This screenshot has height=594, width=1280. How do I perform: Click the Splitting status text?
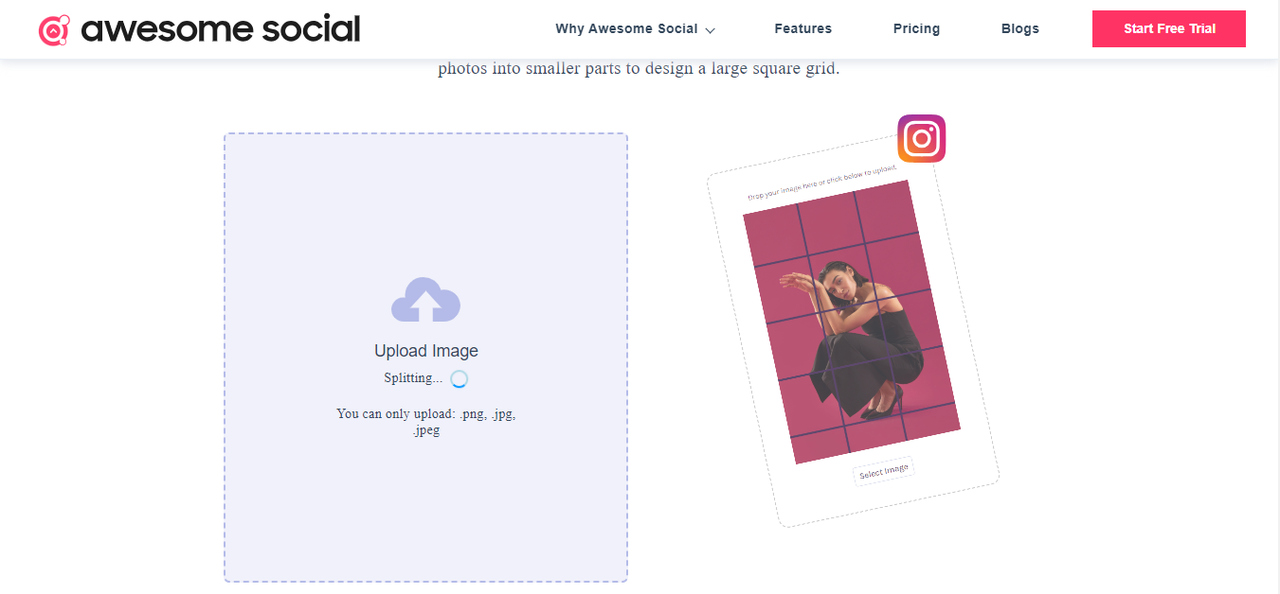413,378
